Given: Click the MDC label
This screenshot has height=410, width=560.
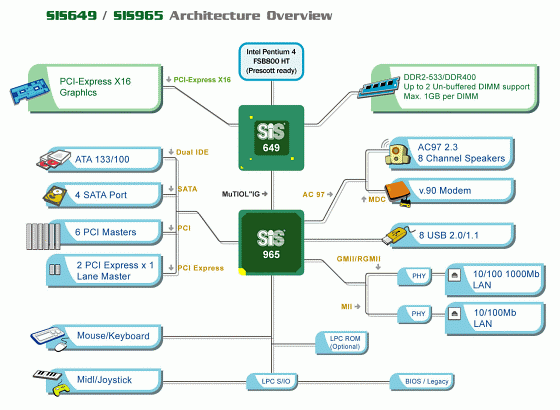Looking at the screenshot, I should pos(377,199).
